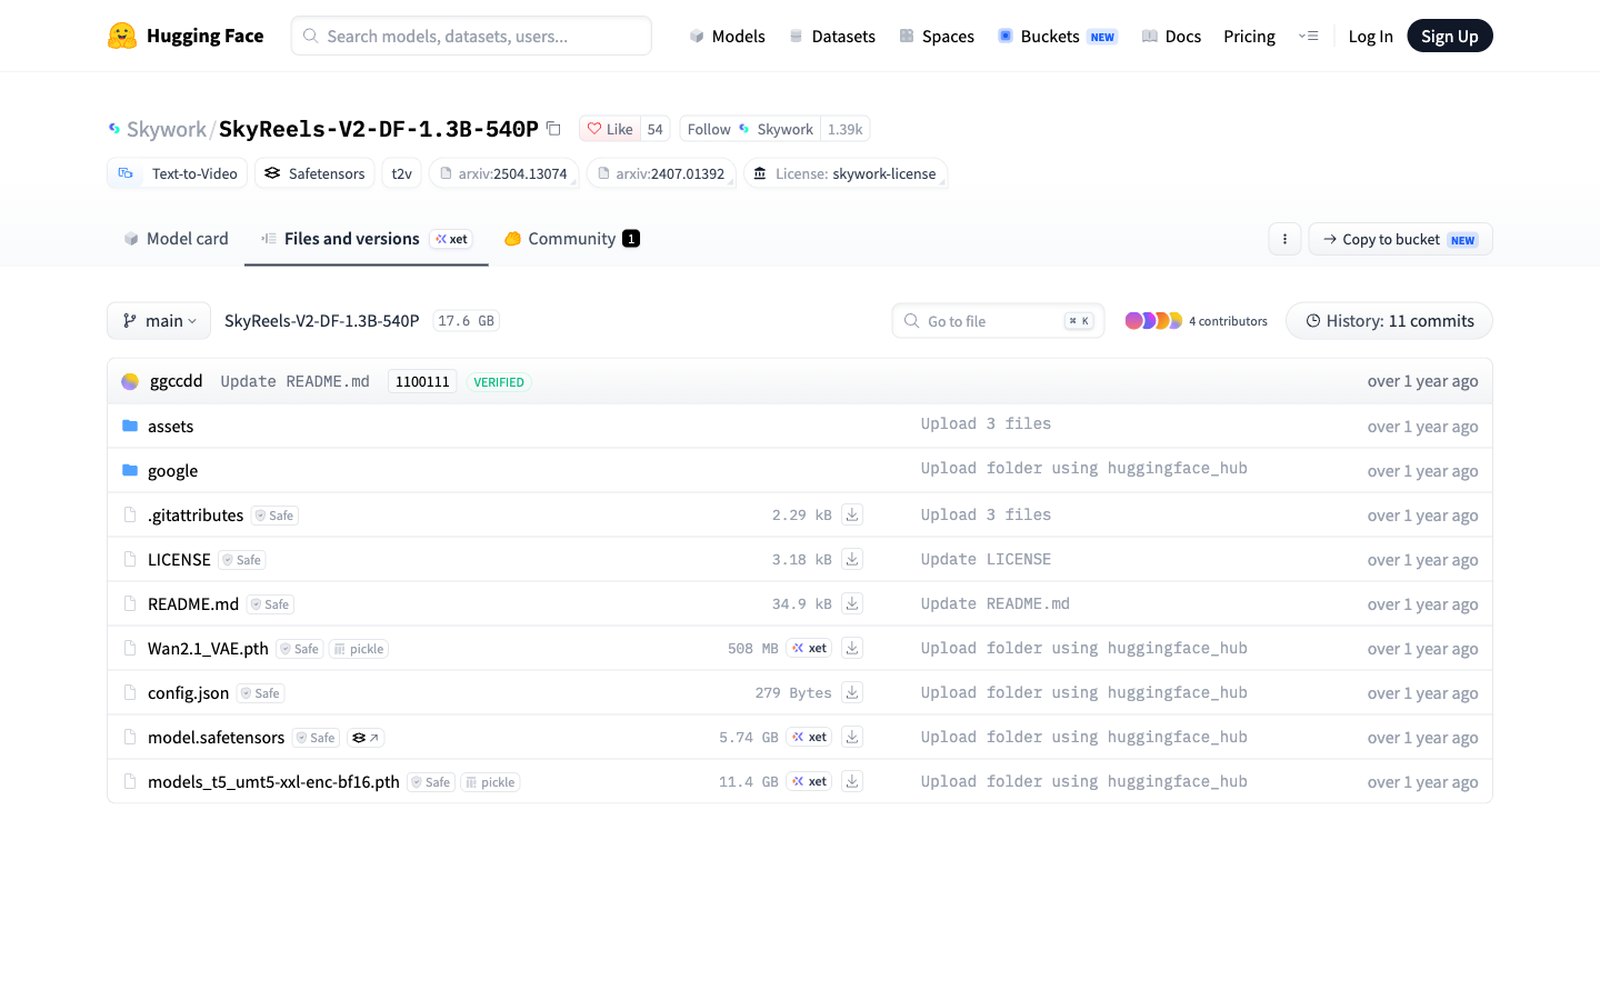Click the Log In link
The height and width of the screenshot is (1000, 1600).
[1370, 36]
